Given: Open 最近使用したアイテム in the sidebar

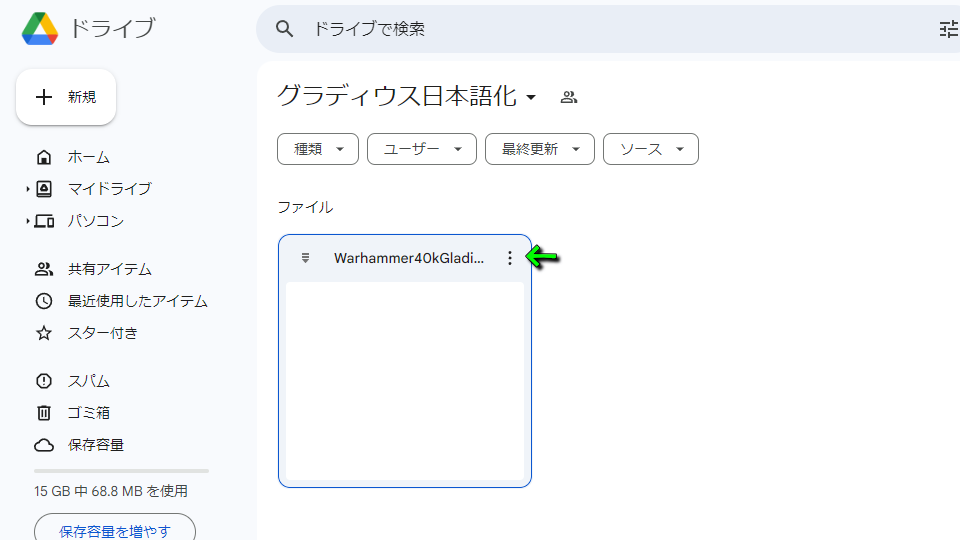Looking at the screenshot, I should 138,301.
